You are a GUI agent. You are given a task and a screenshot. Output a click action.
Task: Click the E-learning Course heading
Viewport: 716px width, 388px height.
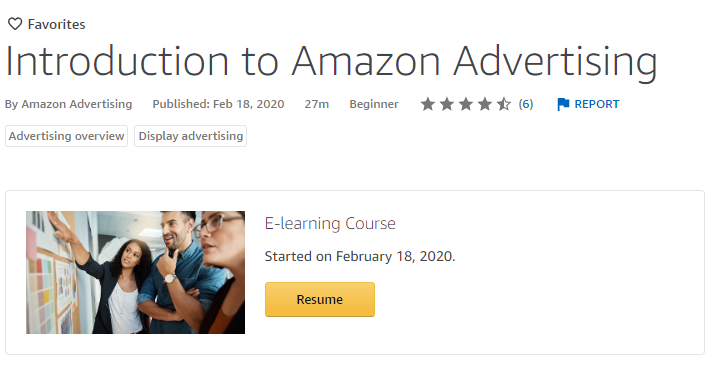coord(330,223)
